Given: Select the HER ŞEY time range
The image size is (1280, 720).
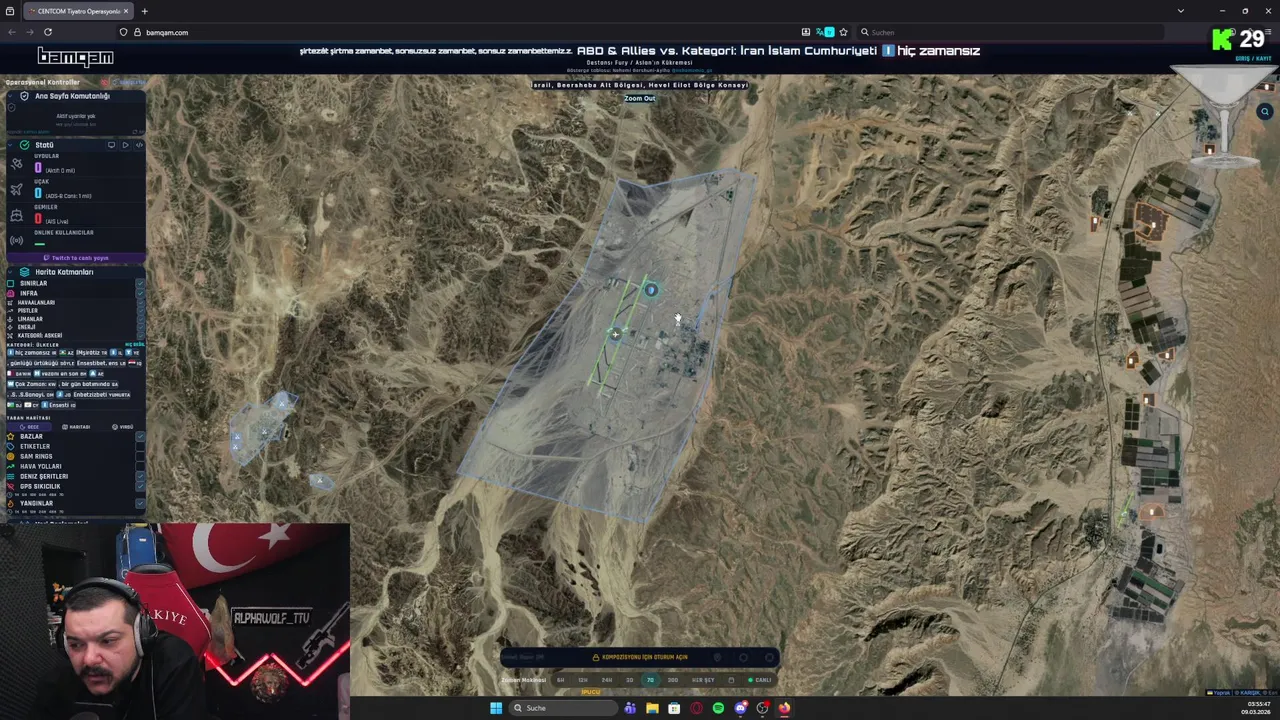Looking at the screenshot, I should [703, 680].
